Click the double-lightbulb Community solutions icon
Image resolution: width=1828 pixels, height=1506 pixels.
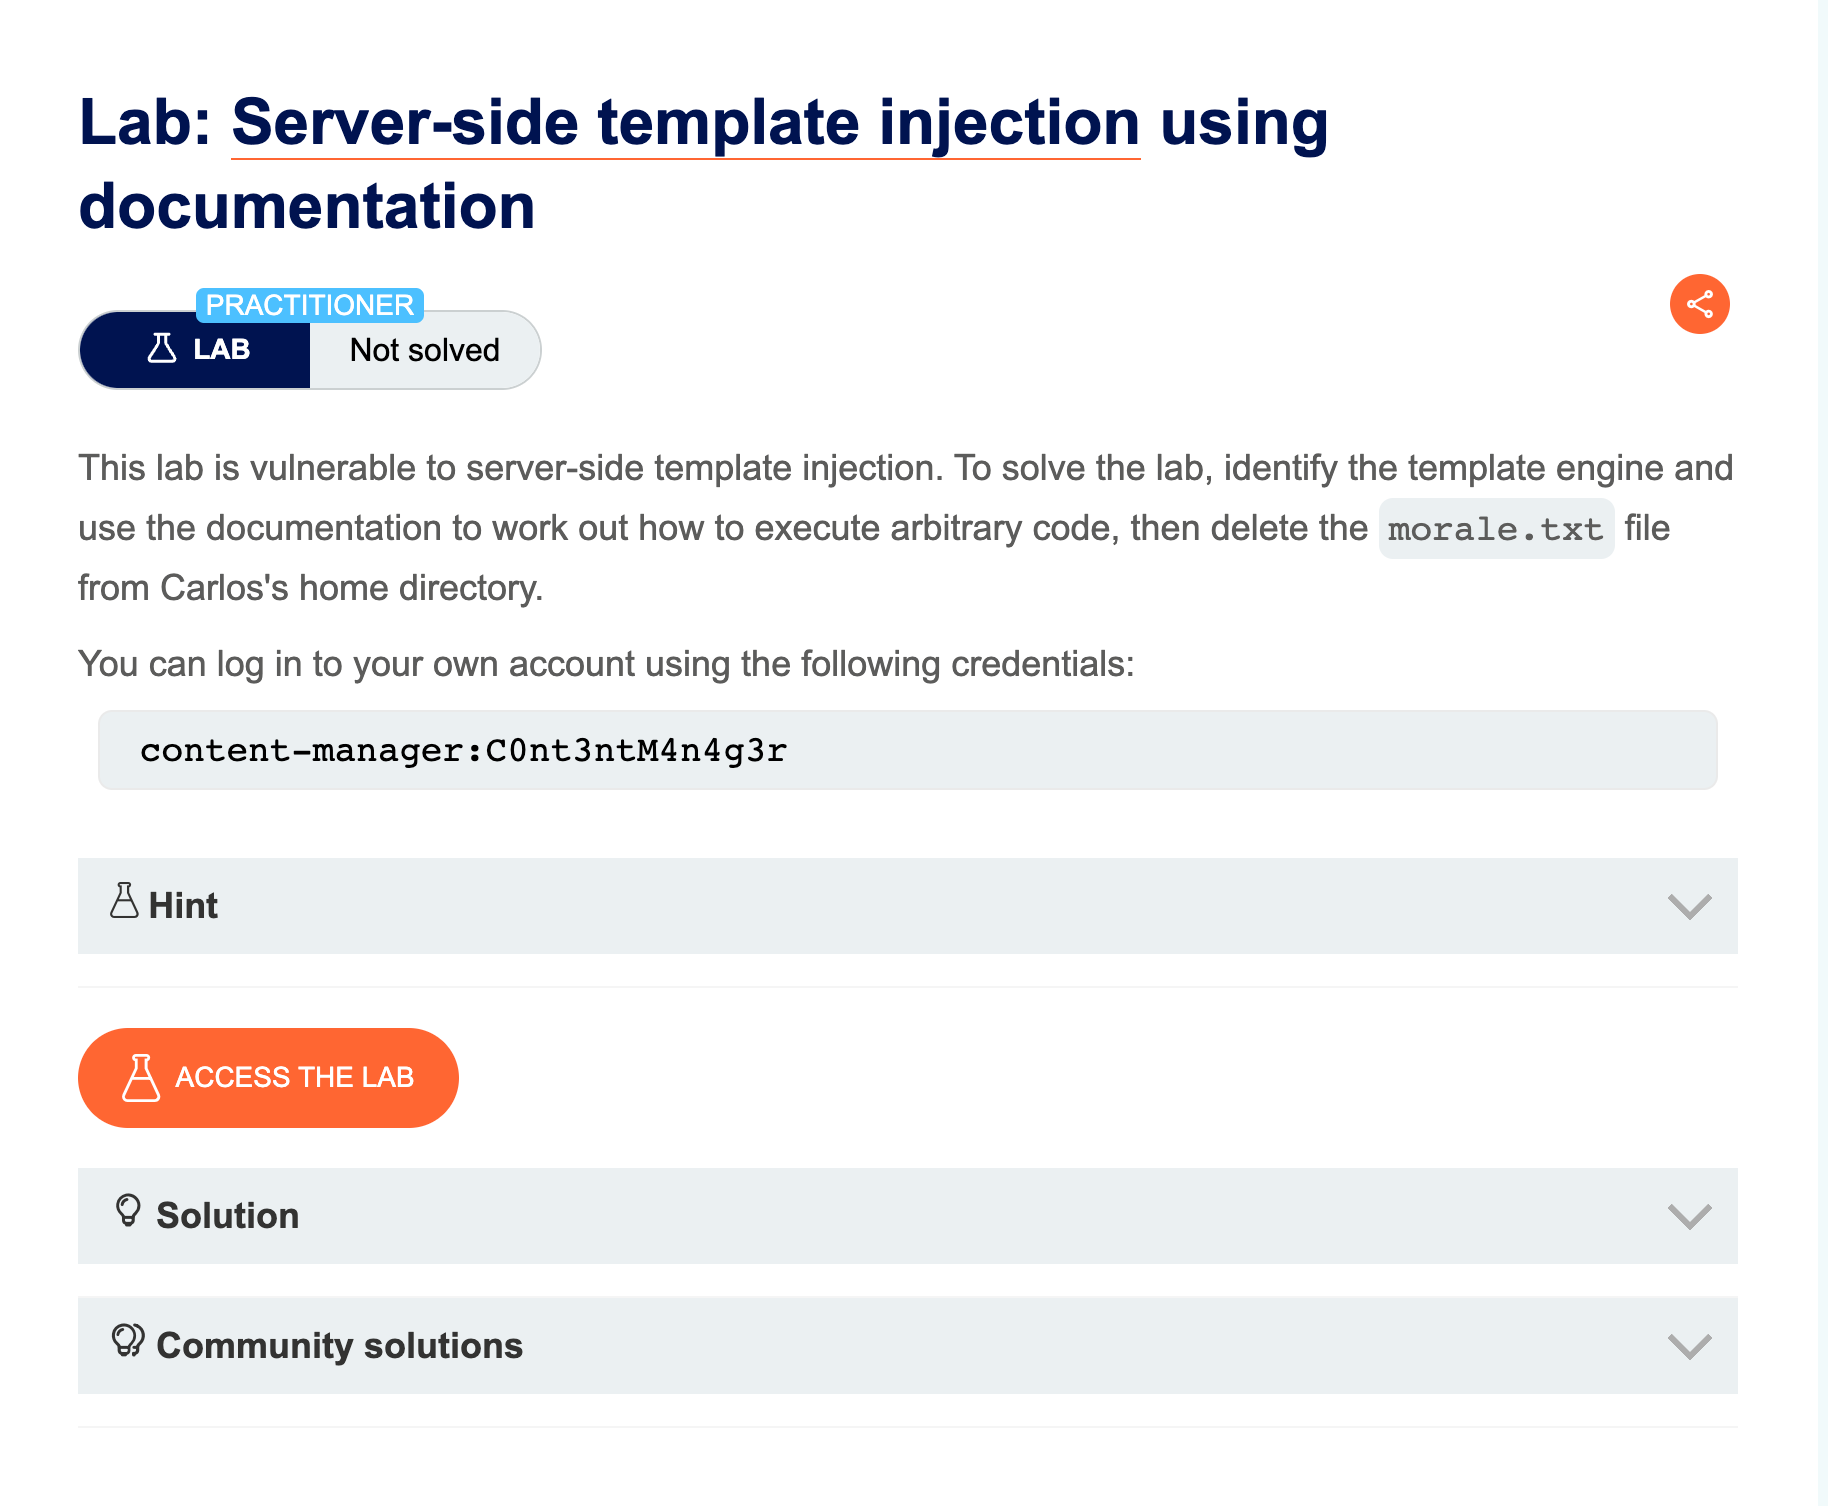coord(128,1341)
